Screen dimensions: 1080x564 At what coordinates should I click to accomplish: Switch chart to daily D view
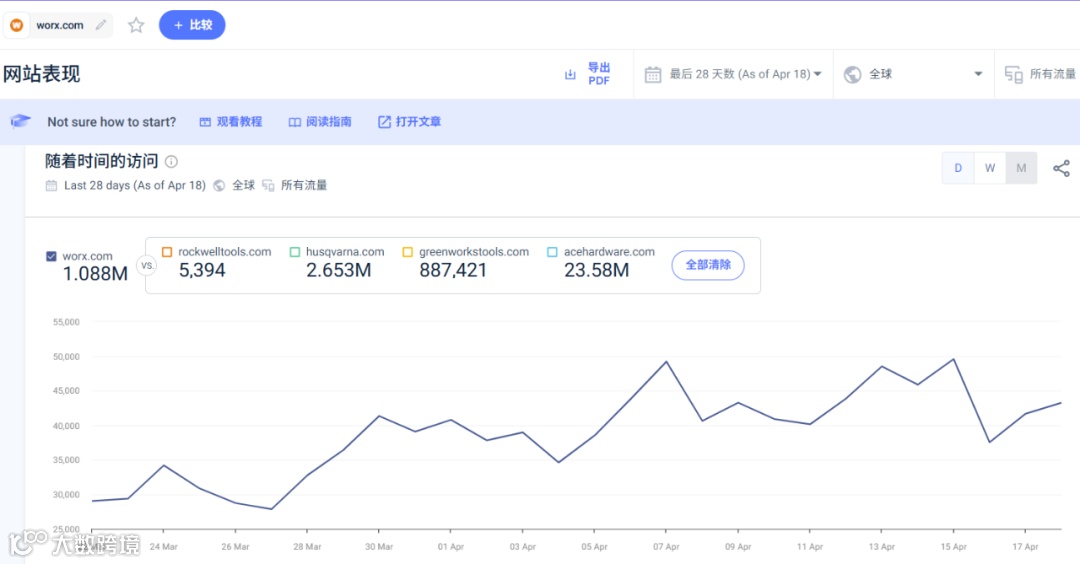[x=958, y=168]
